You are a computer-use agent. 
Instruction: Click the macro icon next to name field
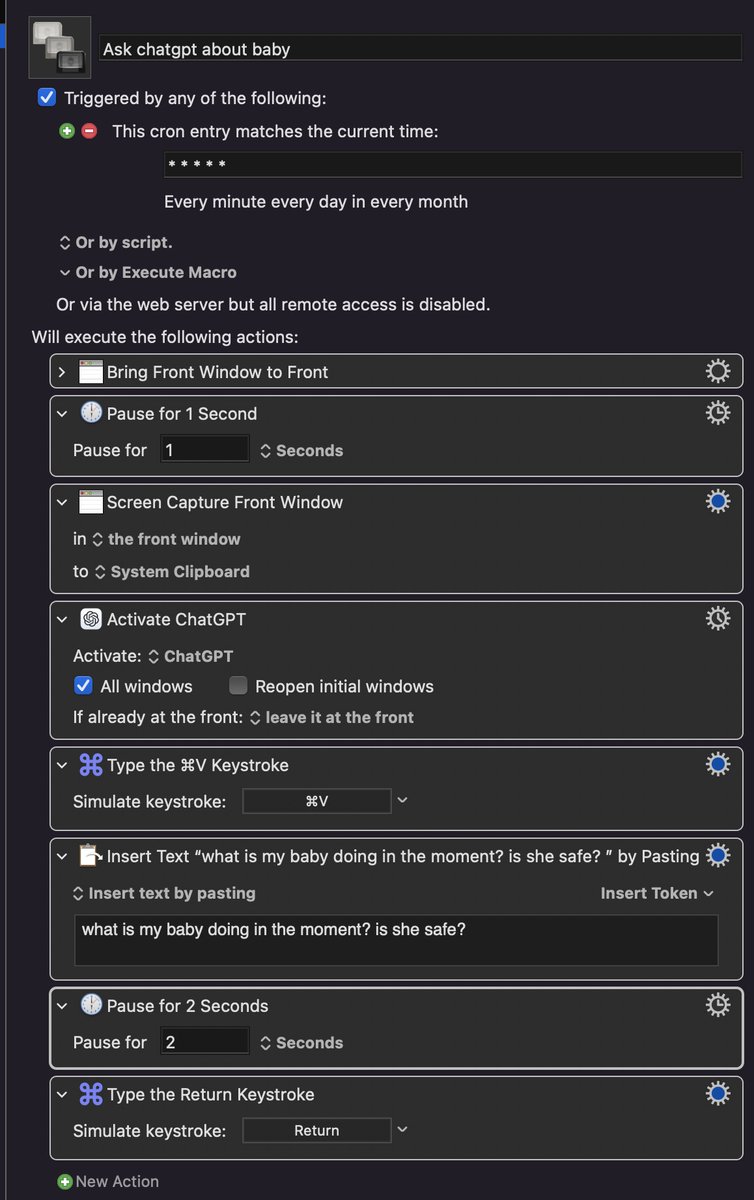pyautogui.click(x=60, y=47)
